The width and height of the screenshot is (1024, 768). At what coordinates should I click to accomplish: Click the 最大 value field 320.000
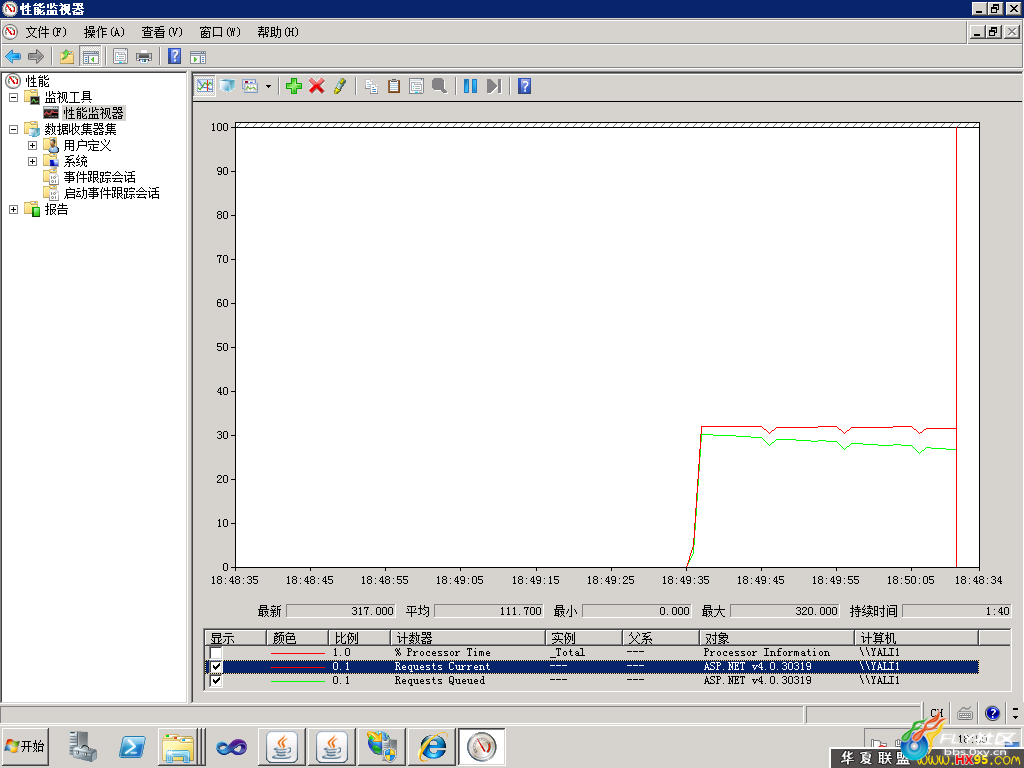point(784,611)
